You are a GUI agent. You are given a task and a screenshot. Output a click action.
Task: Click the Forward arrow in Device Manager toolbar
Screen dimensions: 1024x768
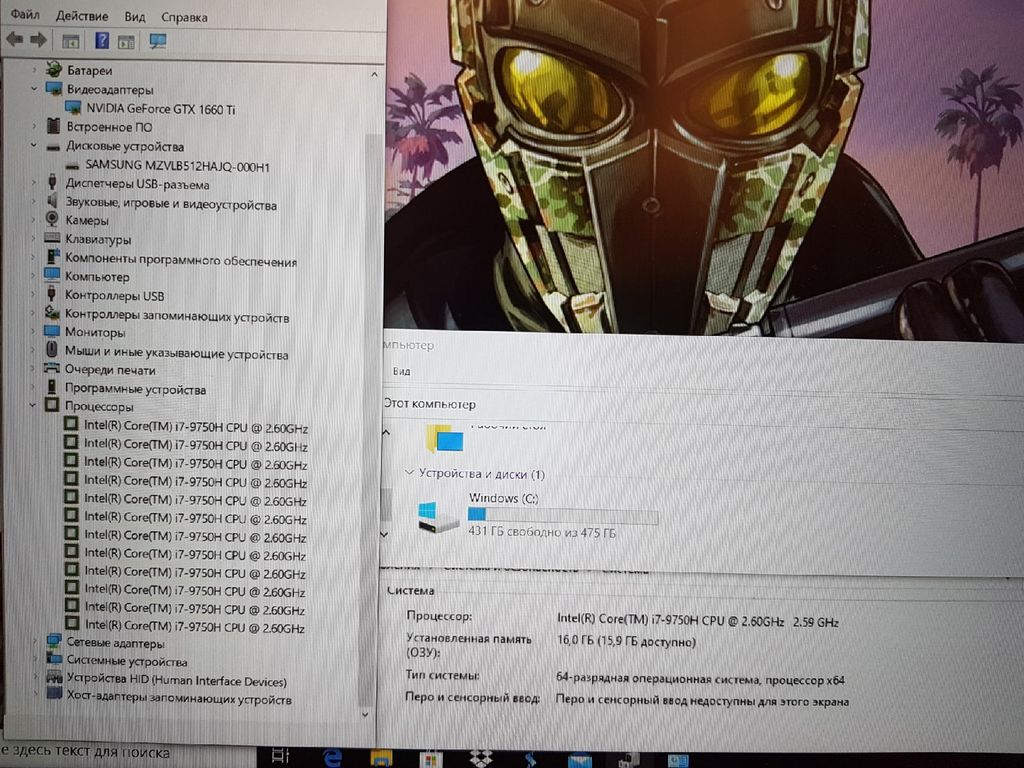[x=38, y=40]
